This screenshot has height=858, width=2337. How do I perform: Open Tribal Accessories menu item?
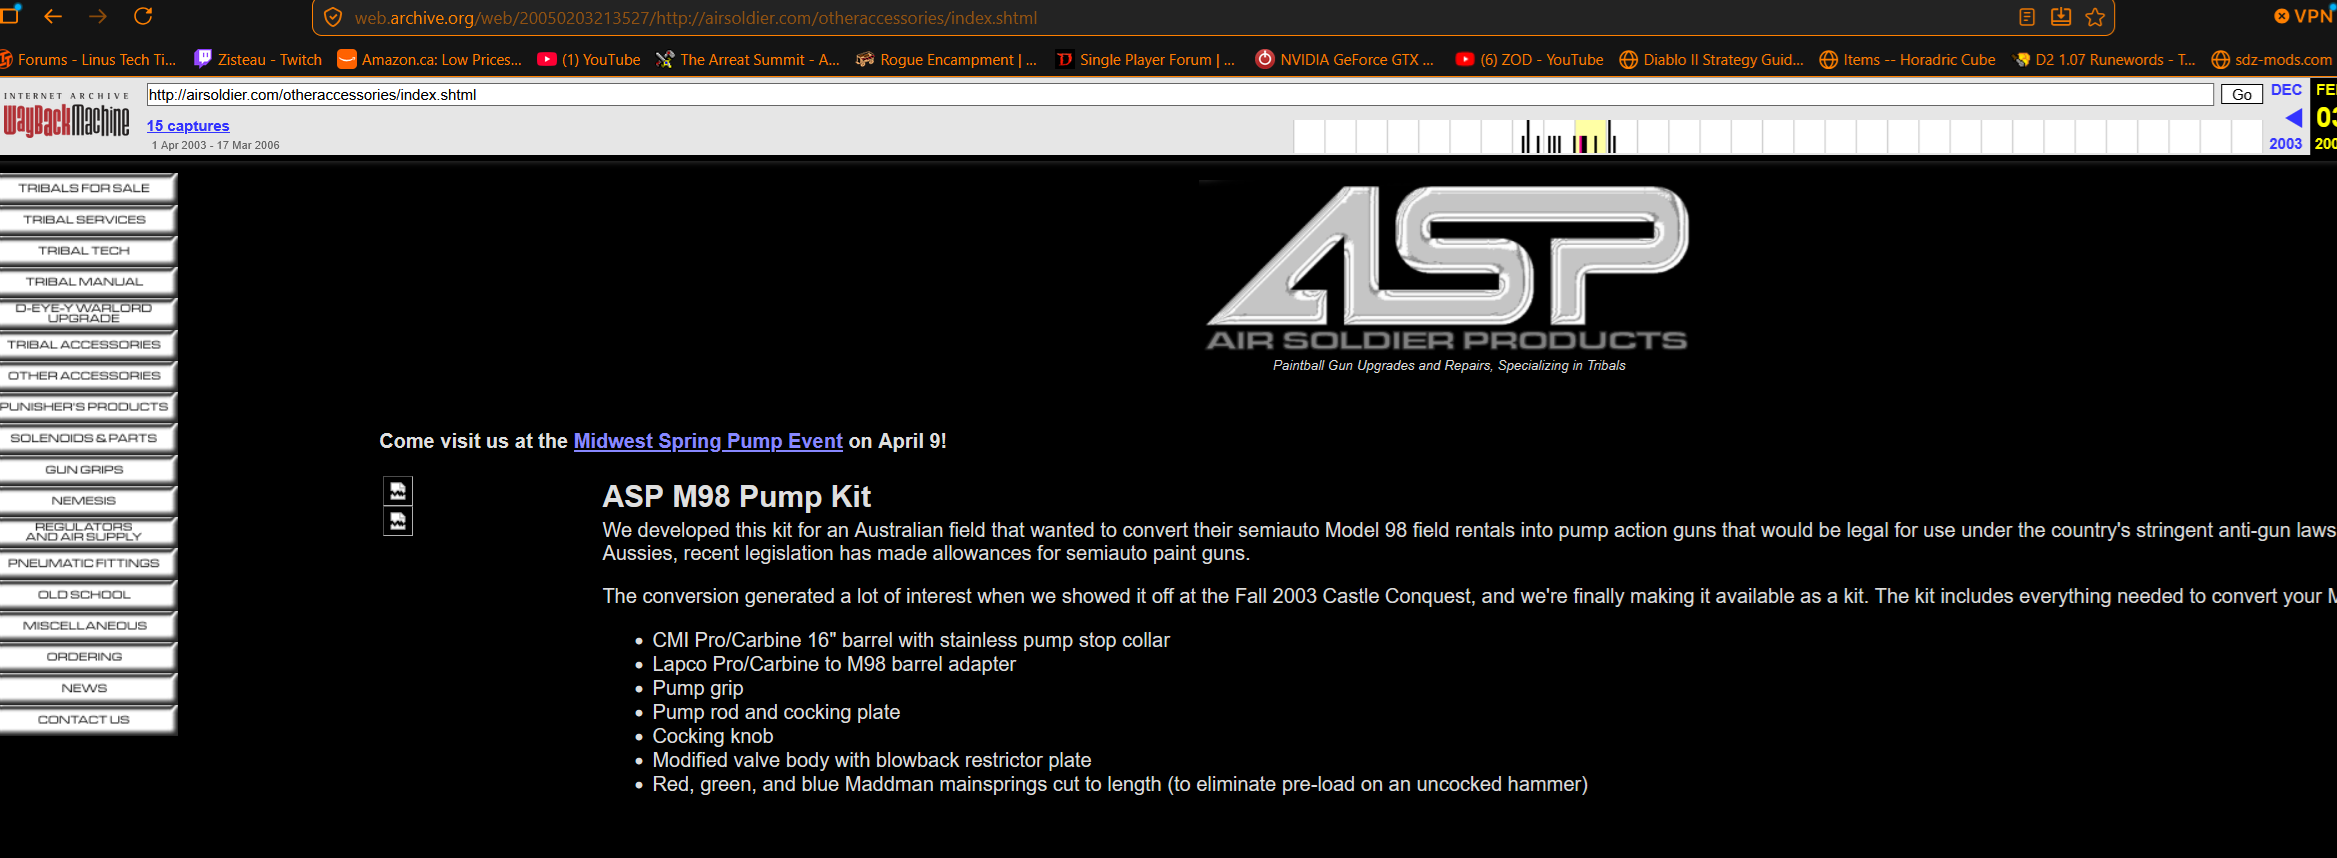[88, 345]
